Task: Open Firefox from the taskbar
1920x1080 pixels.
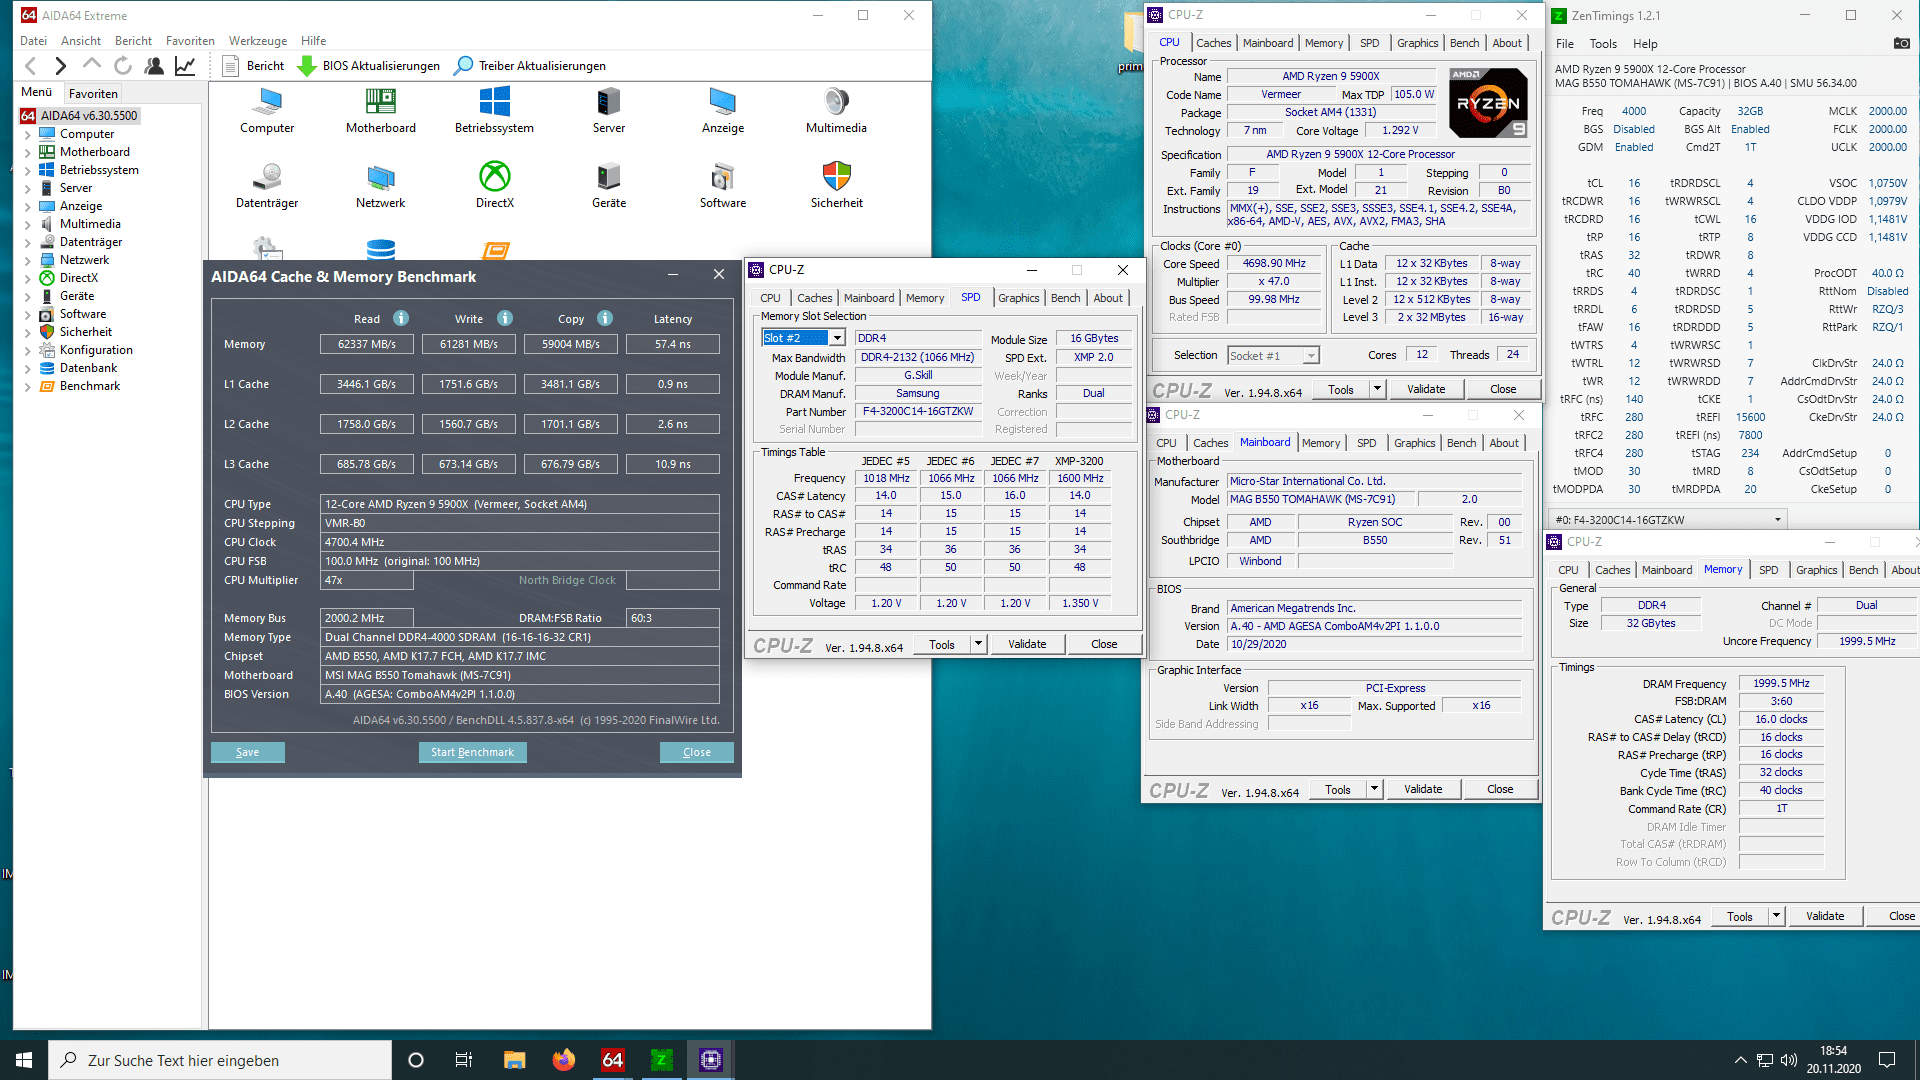Action: coord(563,1060)
